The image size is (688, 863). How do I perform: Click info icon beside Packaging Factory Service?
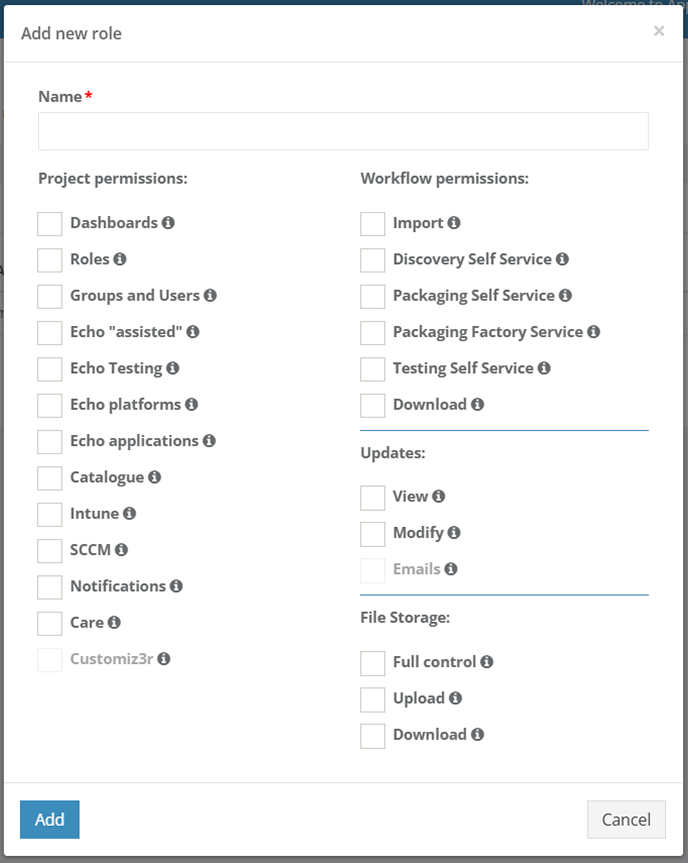tap(593, 332)
